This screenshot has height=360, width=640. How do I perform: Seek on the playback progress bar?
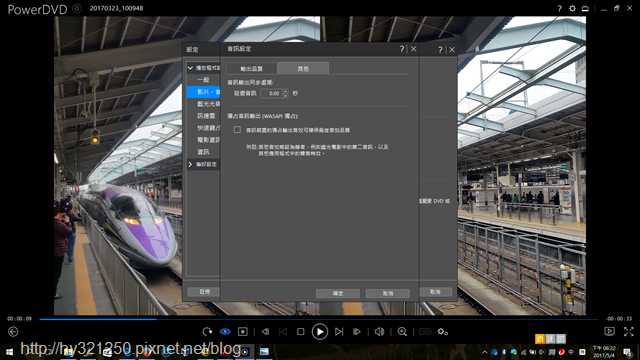tap(318, 319)
